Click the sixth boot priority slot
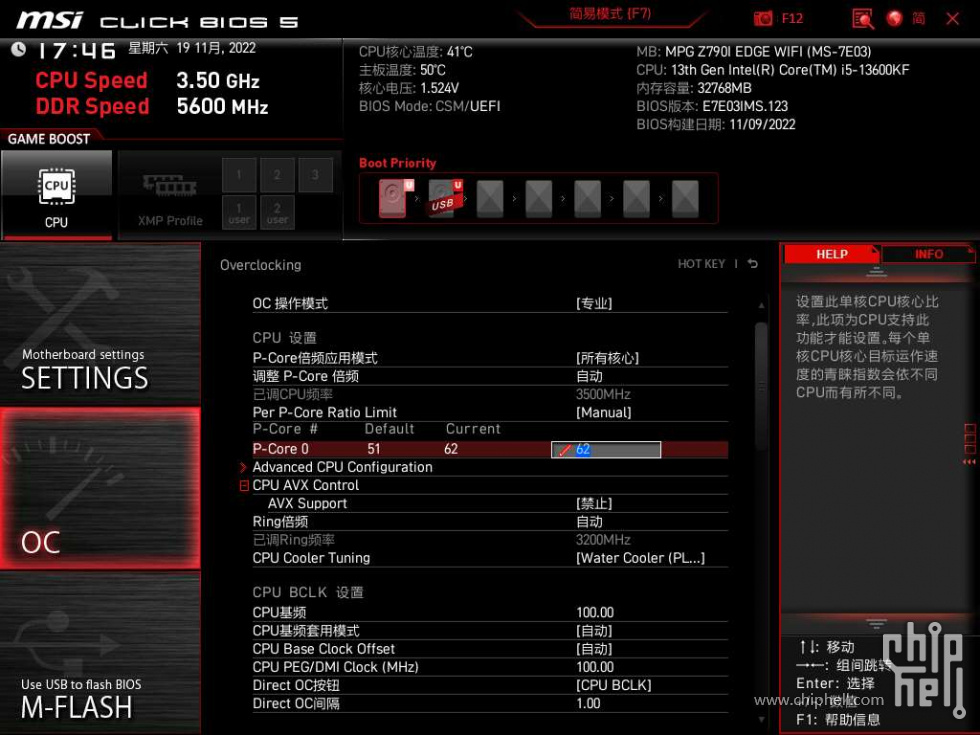This screenshot has height=735, width=980. [636, 199]
